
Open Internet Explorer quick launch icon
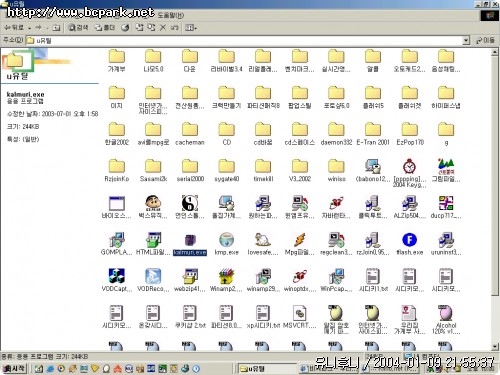50,369
